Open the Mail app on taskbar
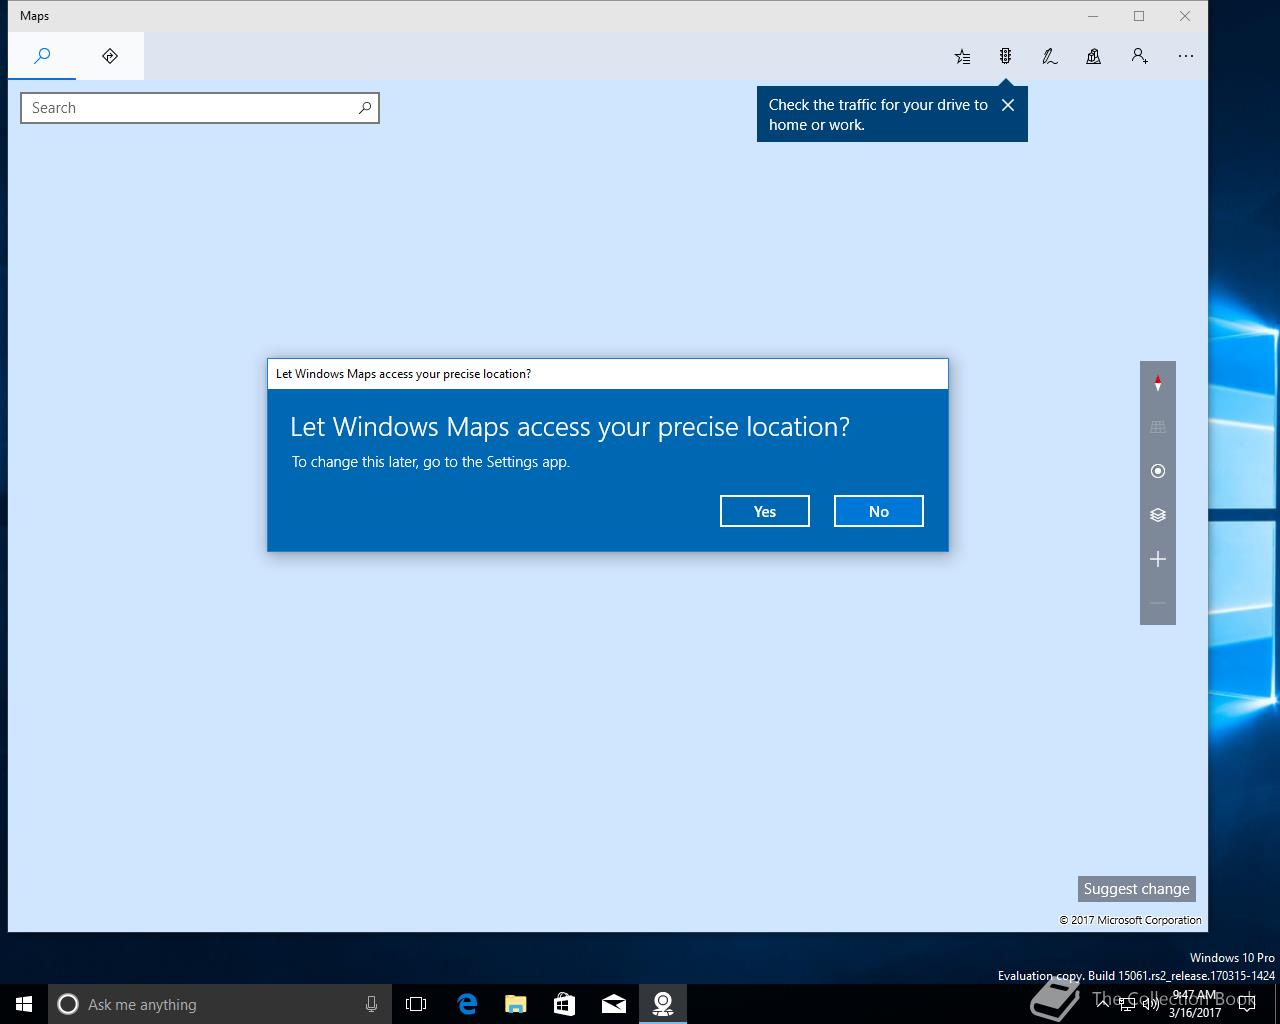This screenshot has height=1024, width=1280. (x=614, y=1004)
